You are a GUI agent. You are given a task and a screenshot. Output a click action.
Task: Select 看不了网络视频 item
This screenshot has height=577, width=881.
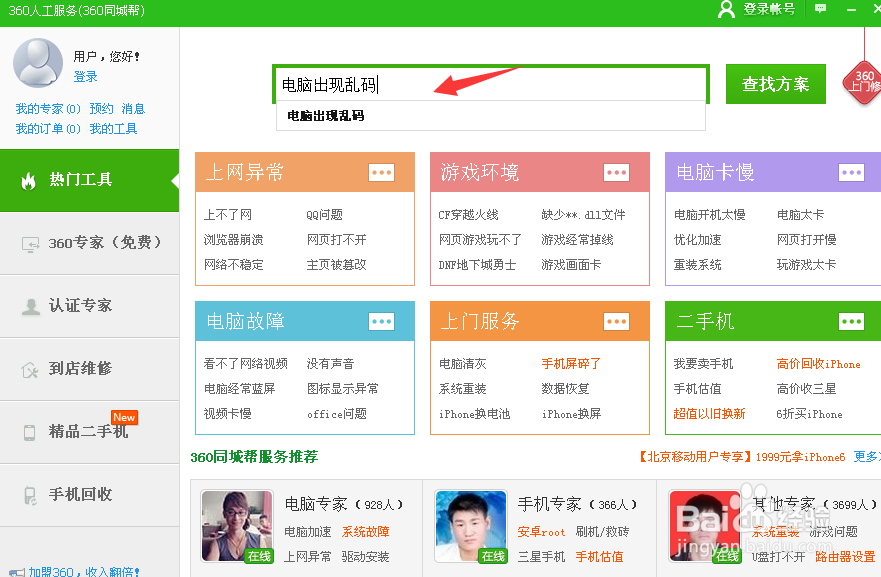[x=246, y=364]
